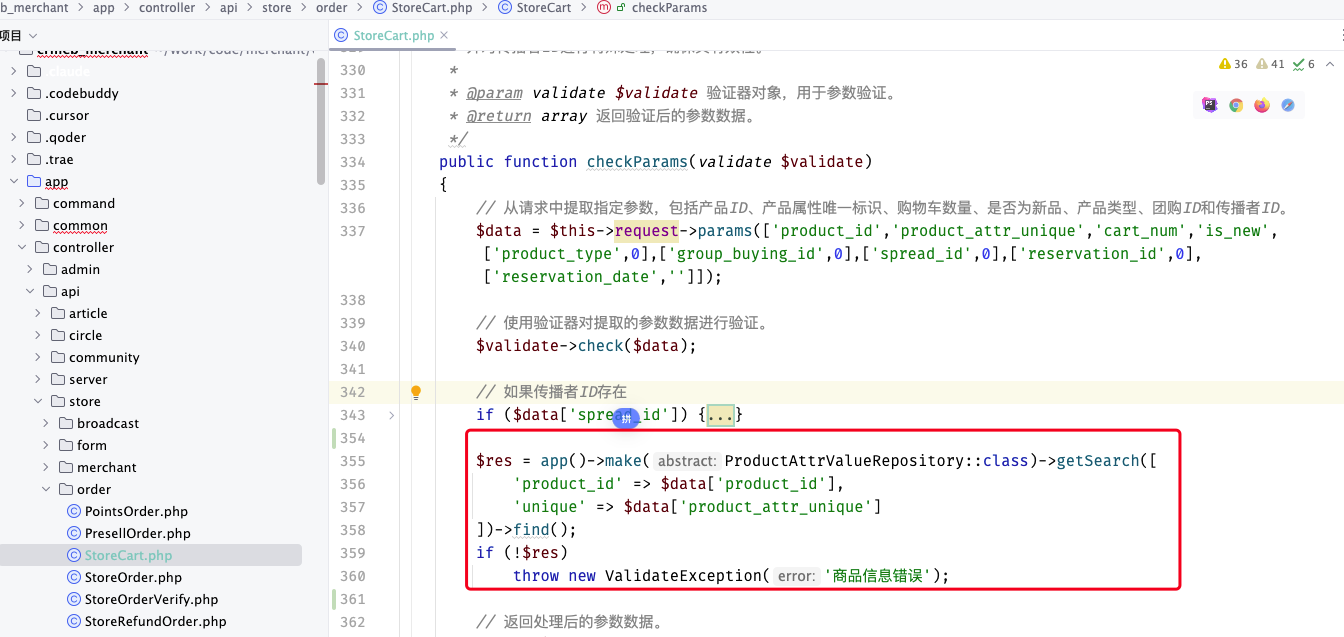The image size is (1344, 637).
Task: Open built-in PhpStorm preview
Action: [x=1210, y=105]
